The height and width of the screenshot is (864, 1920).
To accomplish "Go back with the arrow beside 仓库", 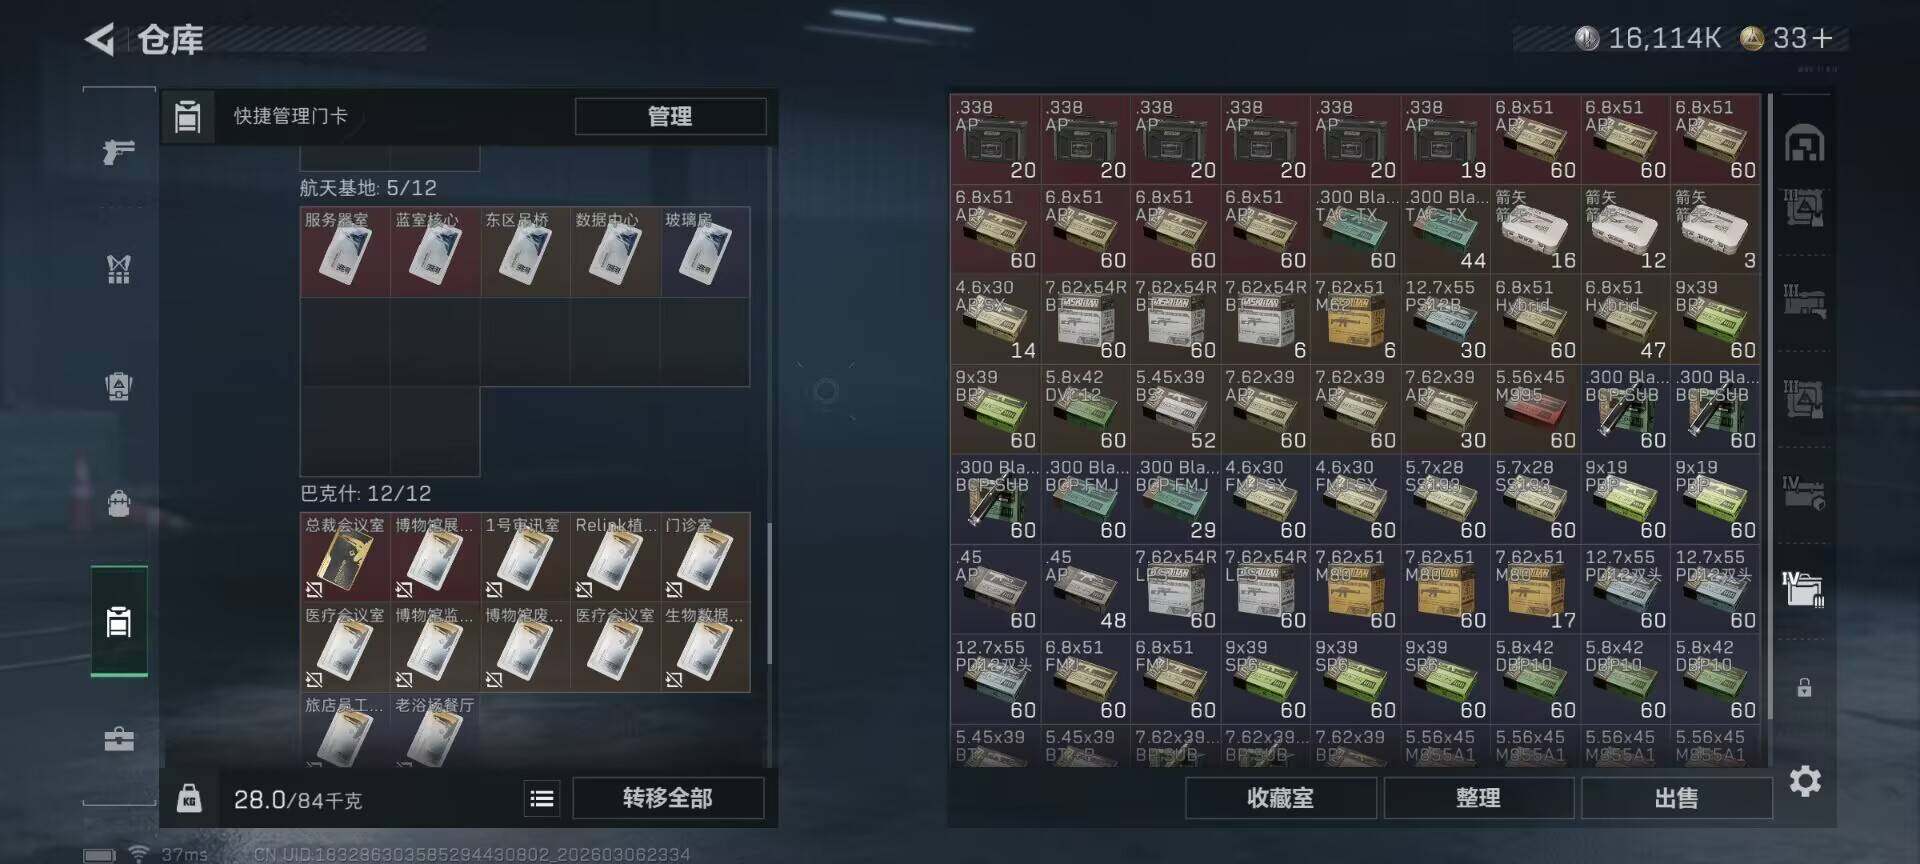I will (x=99, y=40).
